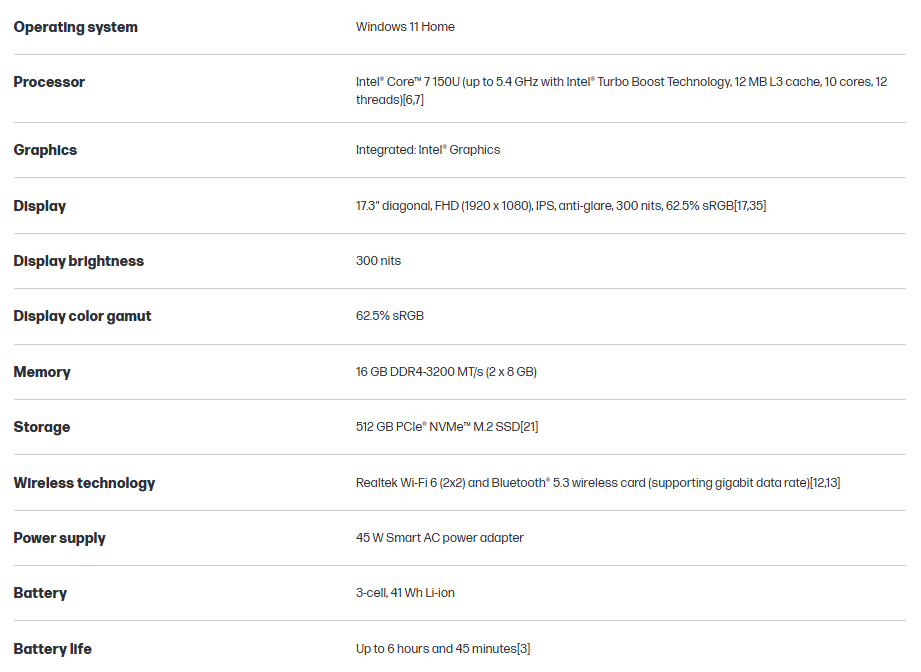Click the Graphics row label

tap(45, 150)
